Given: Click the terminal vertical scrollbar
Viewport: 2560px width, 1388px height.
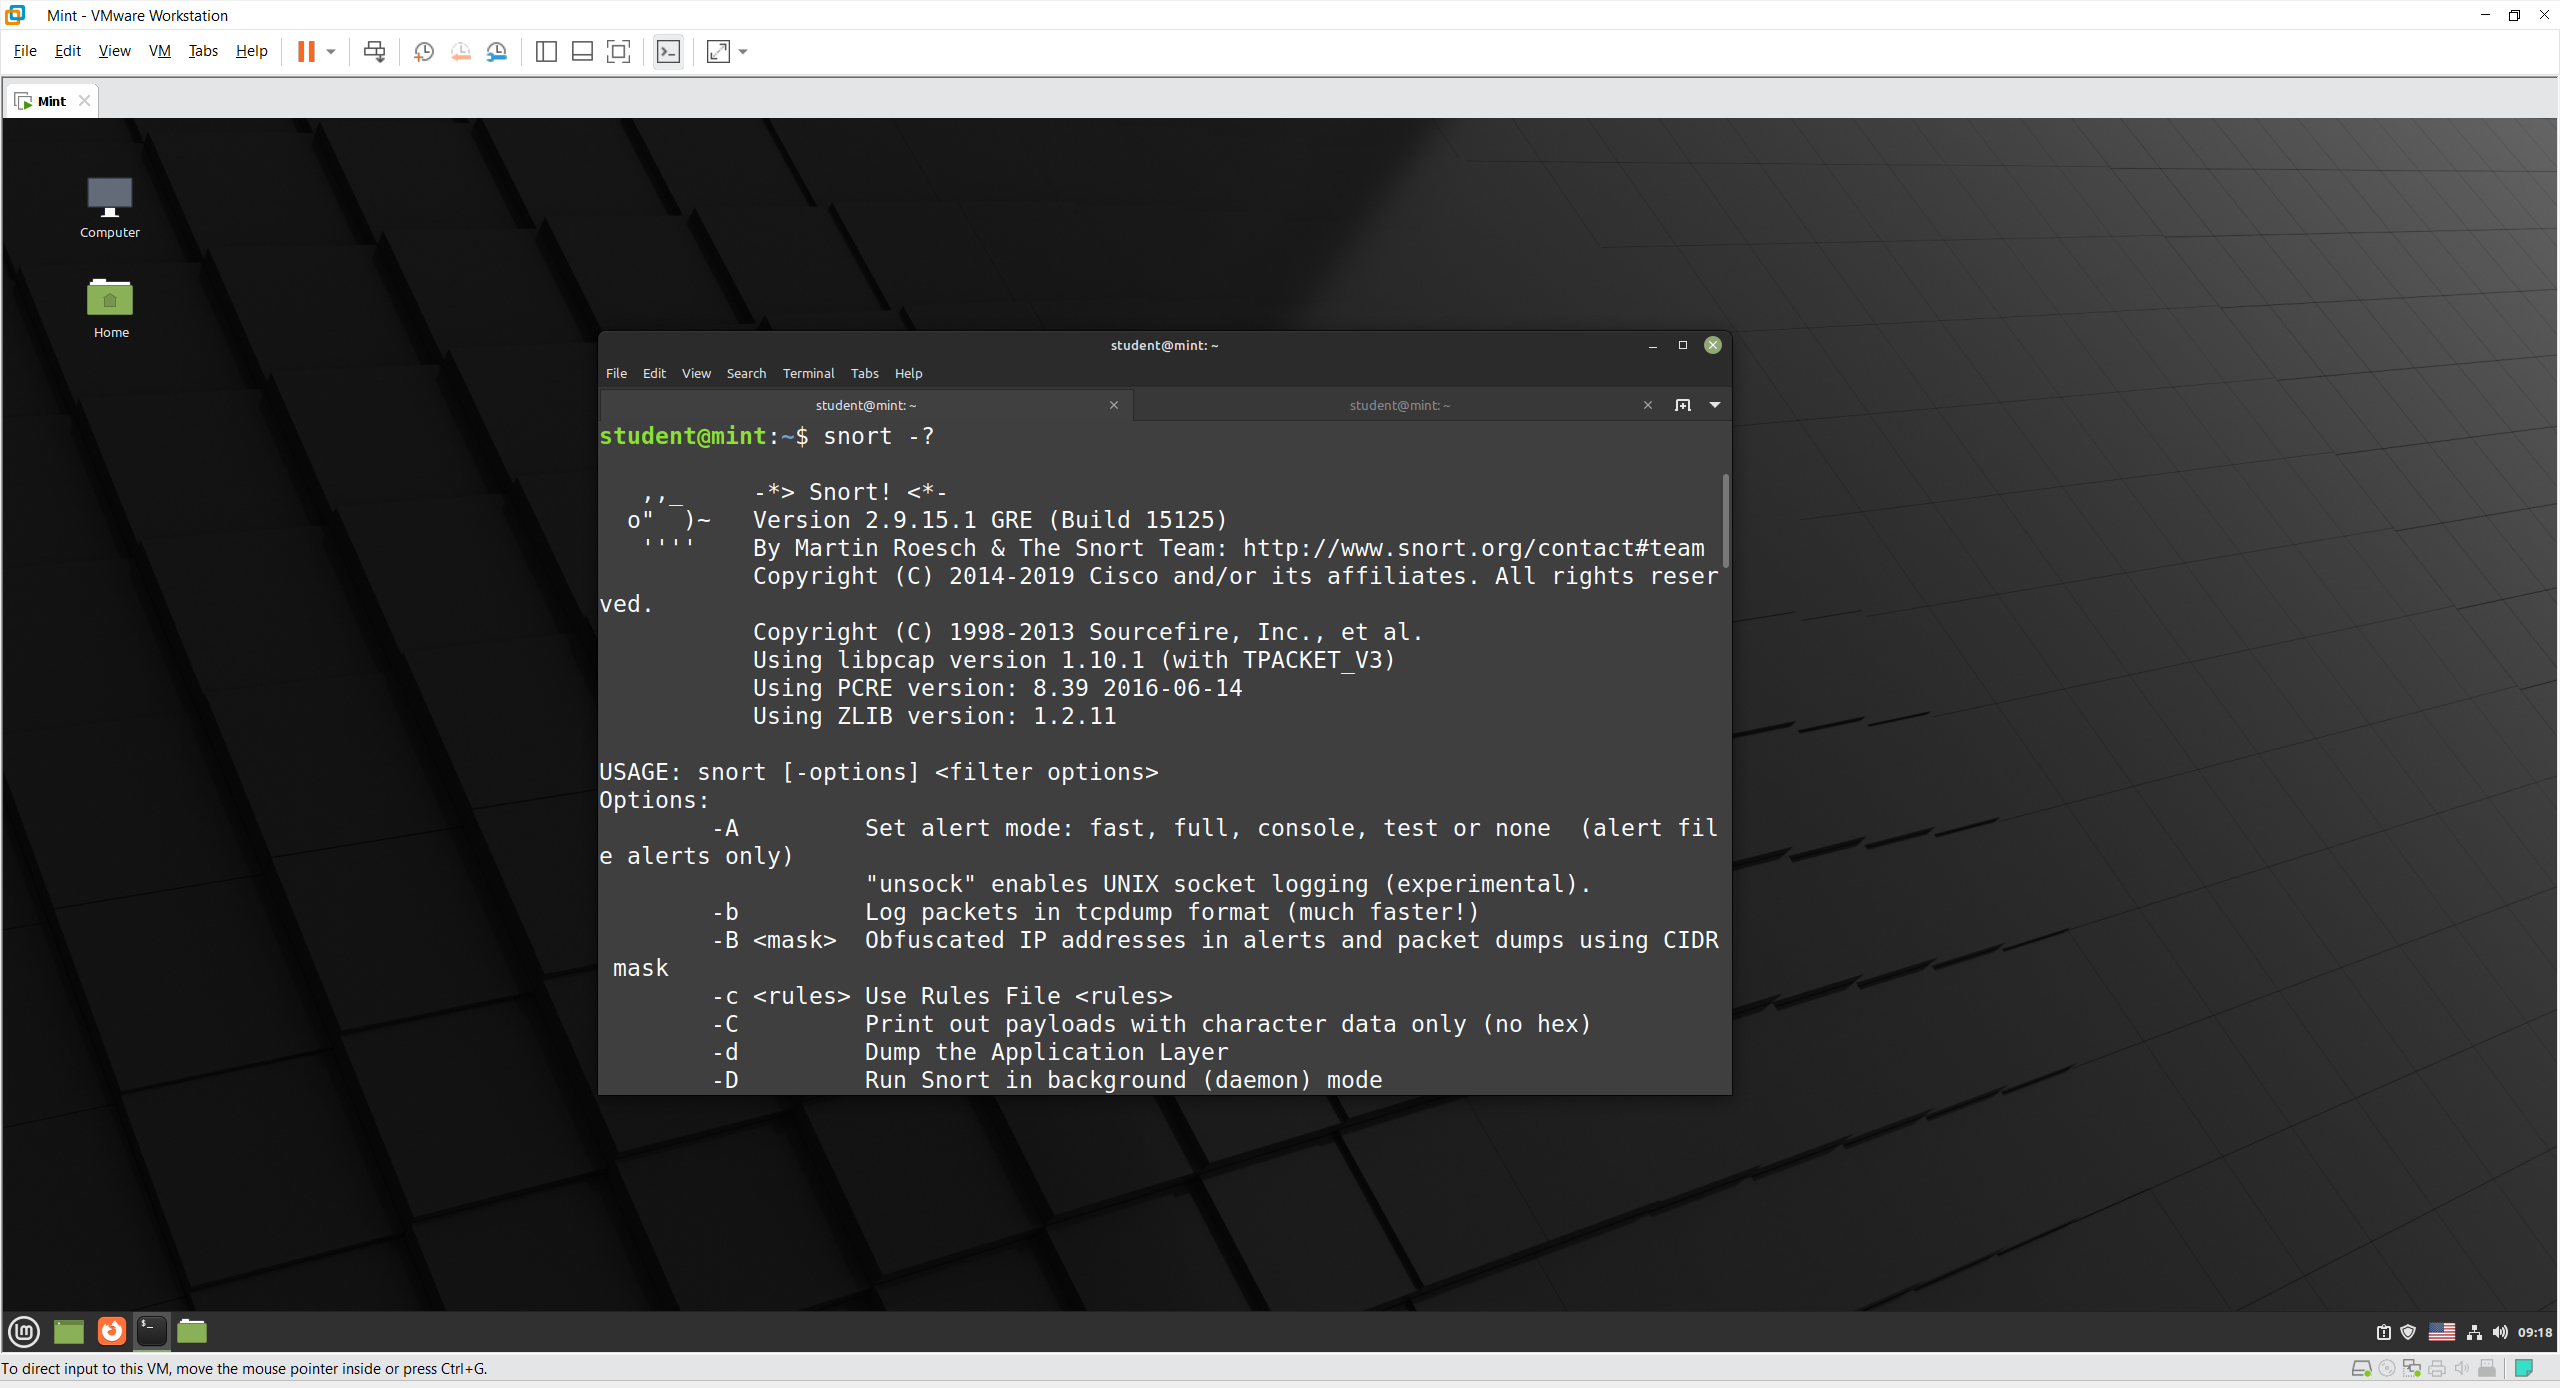Looking at the screenshot, I should point(1726,520).
